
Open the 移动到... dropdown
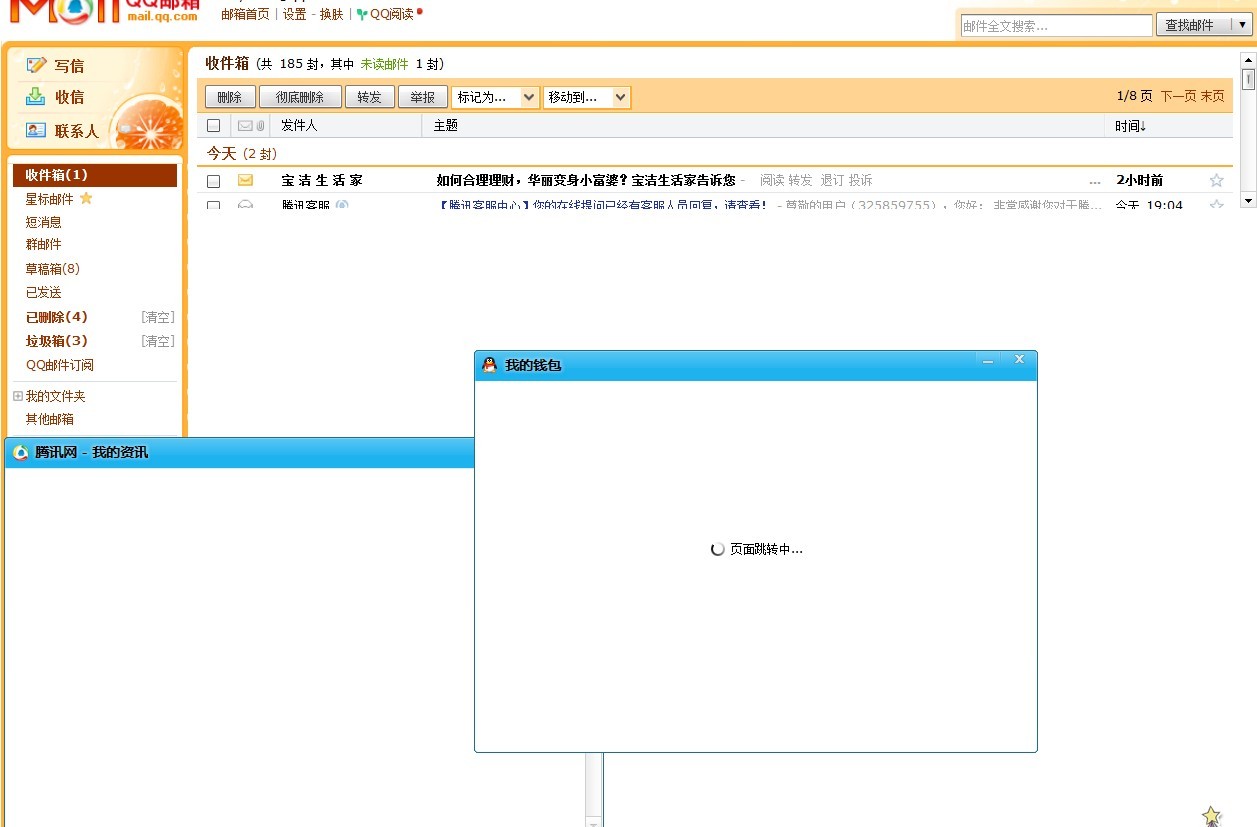(x=587, y=97)
